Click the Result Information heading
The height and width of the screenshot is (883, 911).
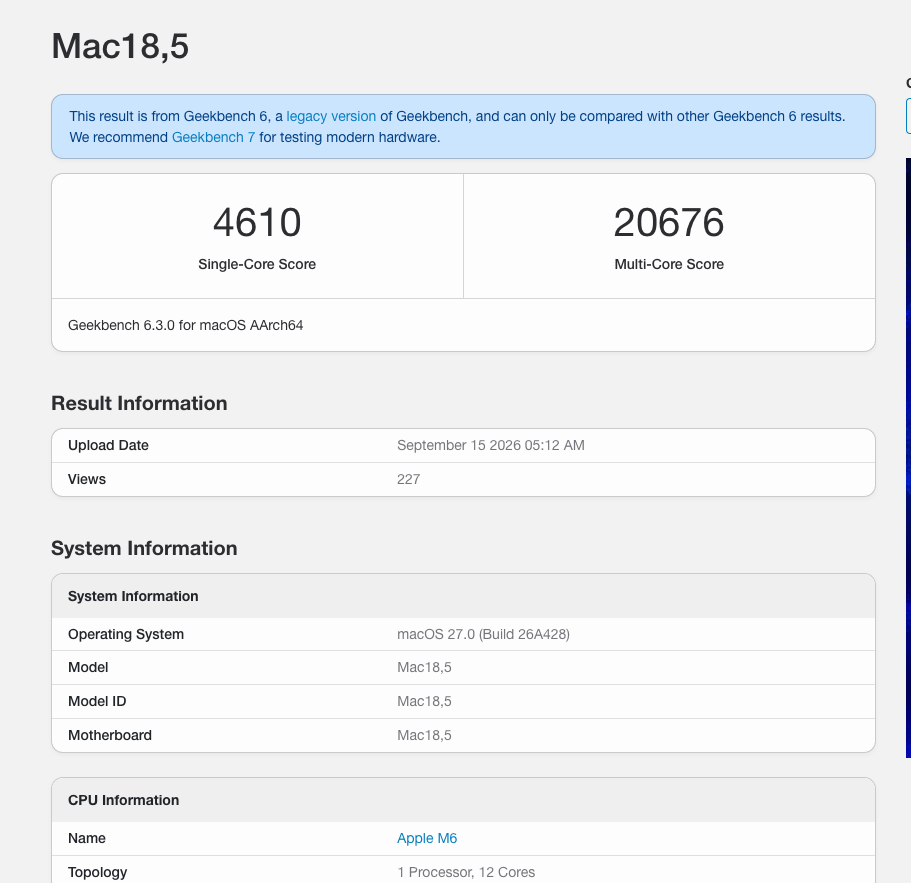click(139, 403)
